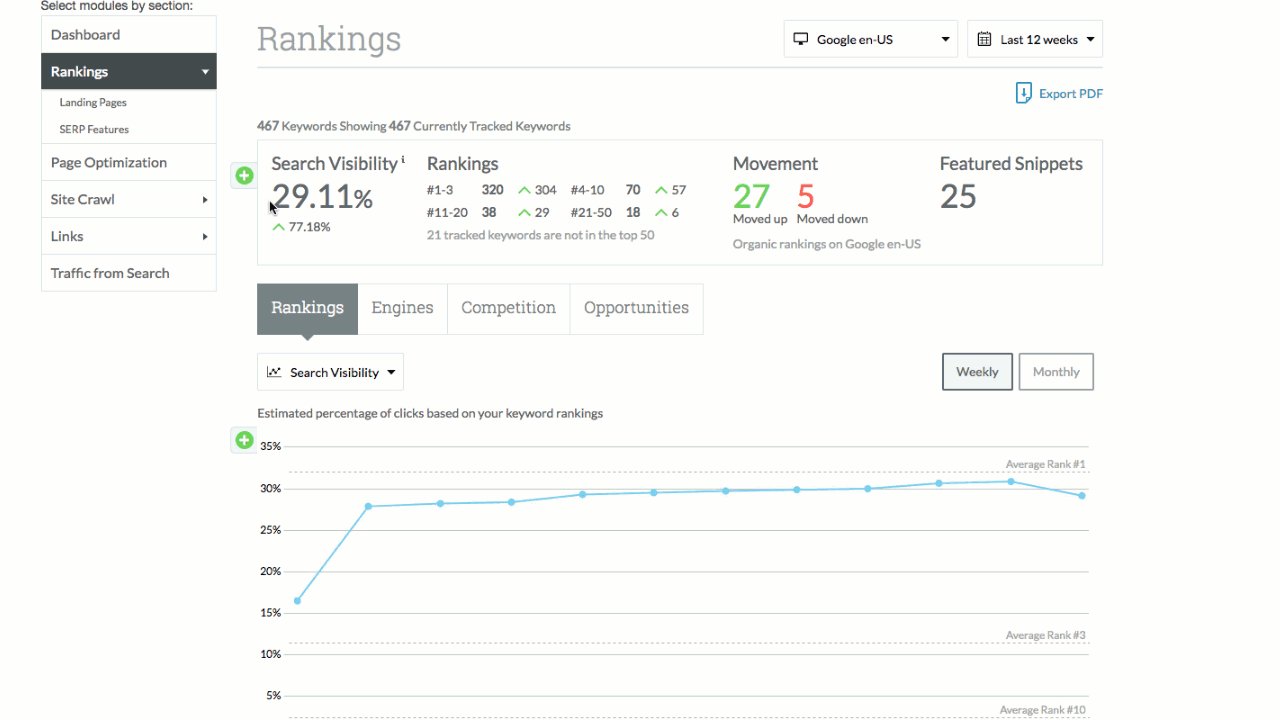Screen dimensions: 1280x720
Task: Open the Opportunities tab
Action: click(x=636, y=308)
